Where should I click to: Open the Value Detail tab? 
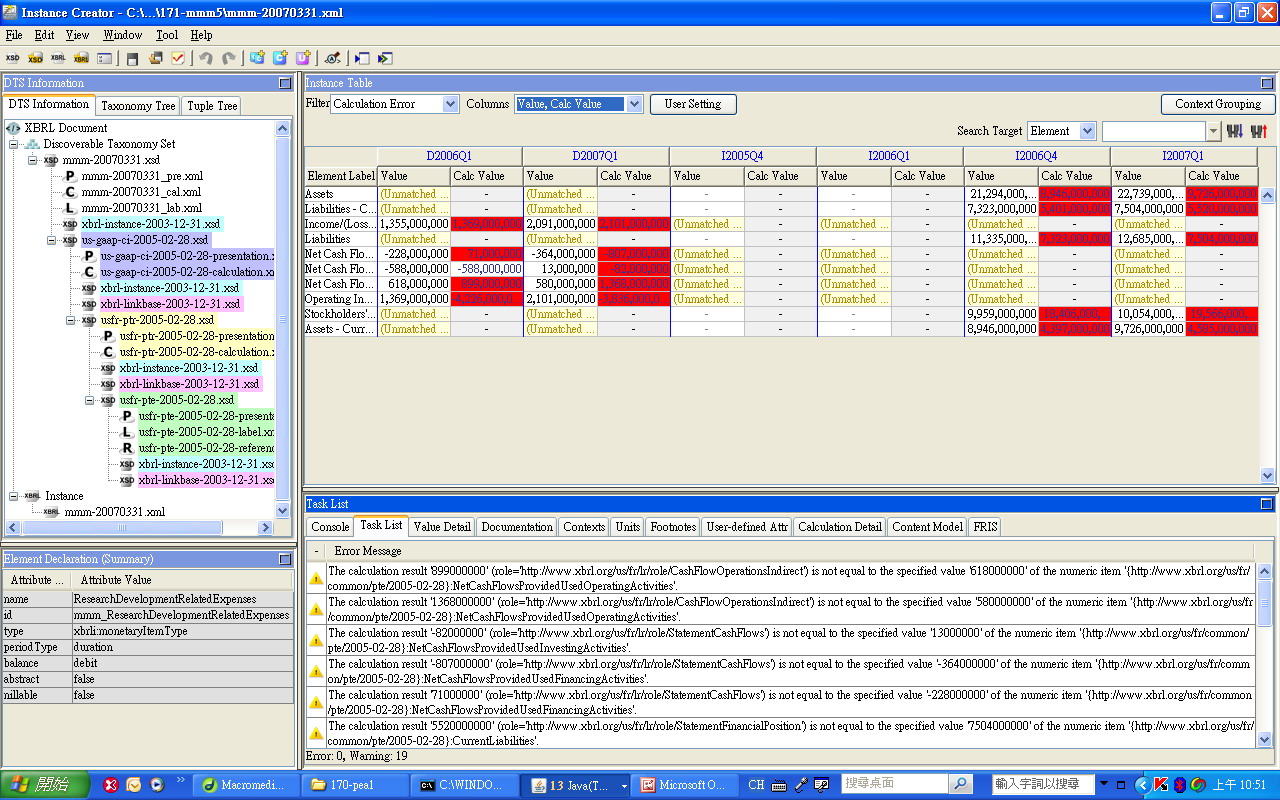pos(441,526)
